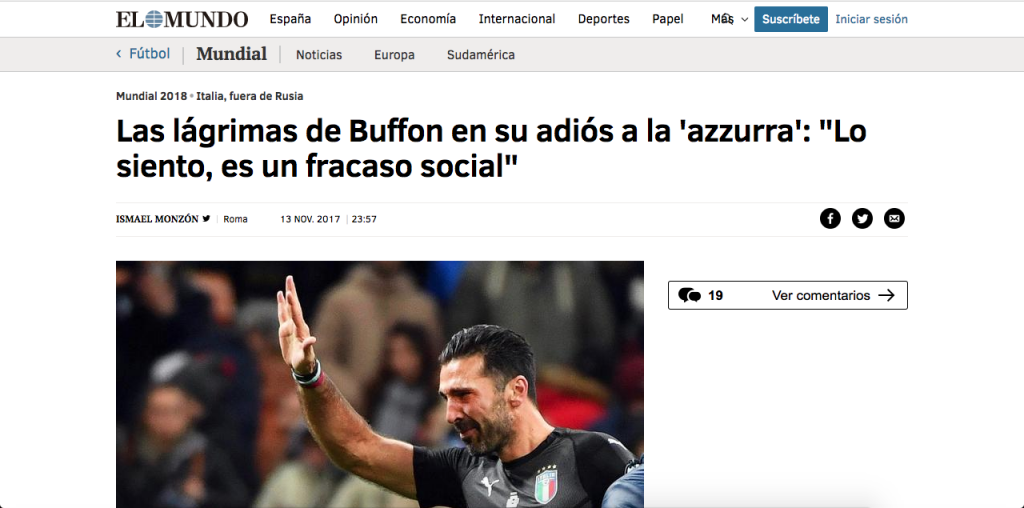Expand the Más dropdown menu
1024x508 pixels.
[729, 19]
